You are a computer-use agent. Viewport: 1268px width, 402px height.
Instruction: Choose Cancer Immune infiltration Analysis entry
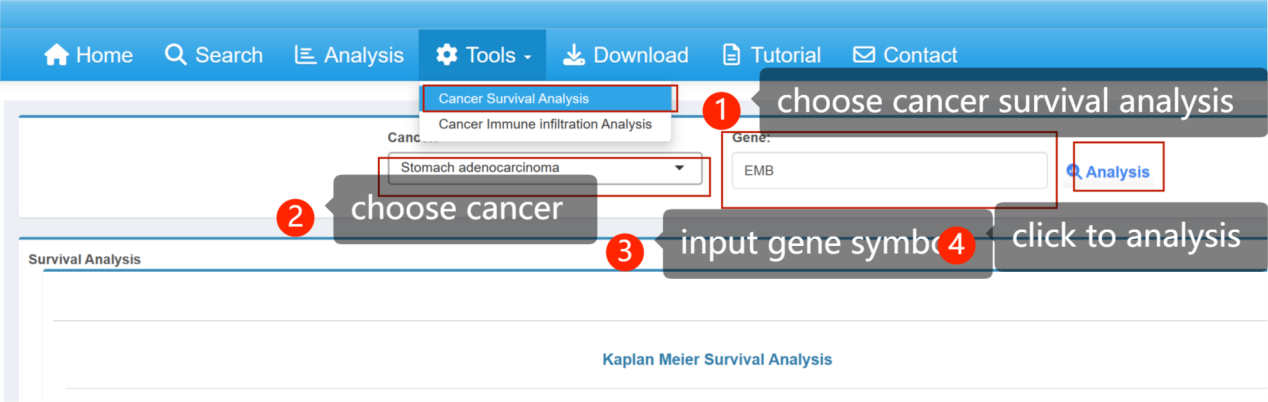[x=545, y=124]
